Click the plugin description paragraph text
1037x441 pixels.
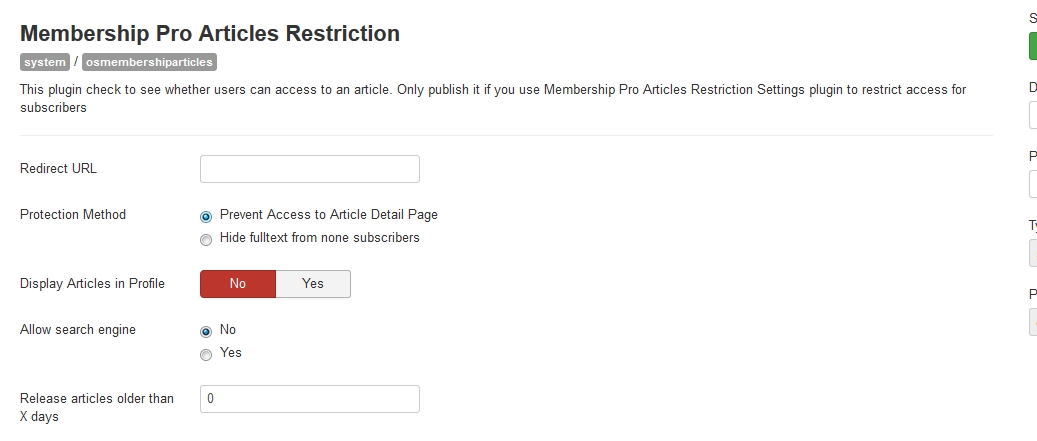493,99
